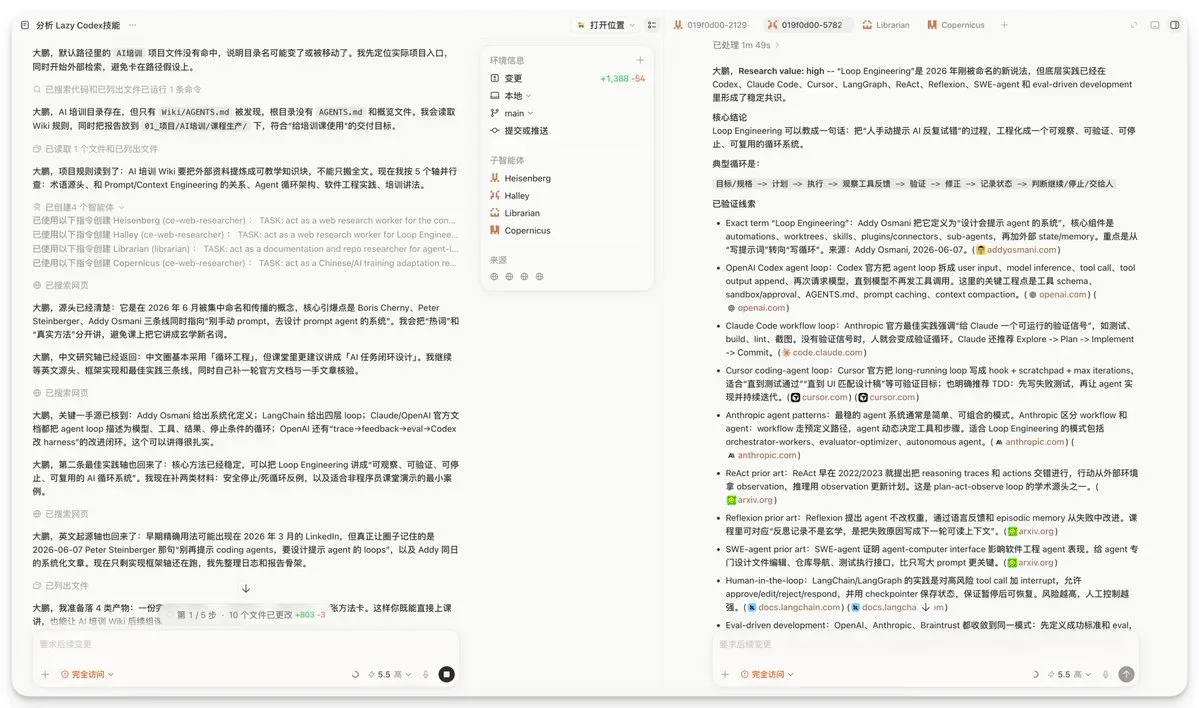
Task: Click the loading spinner in right composer
Action: pyautogui.click(x=1035, y=674)
